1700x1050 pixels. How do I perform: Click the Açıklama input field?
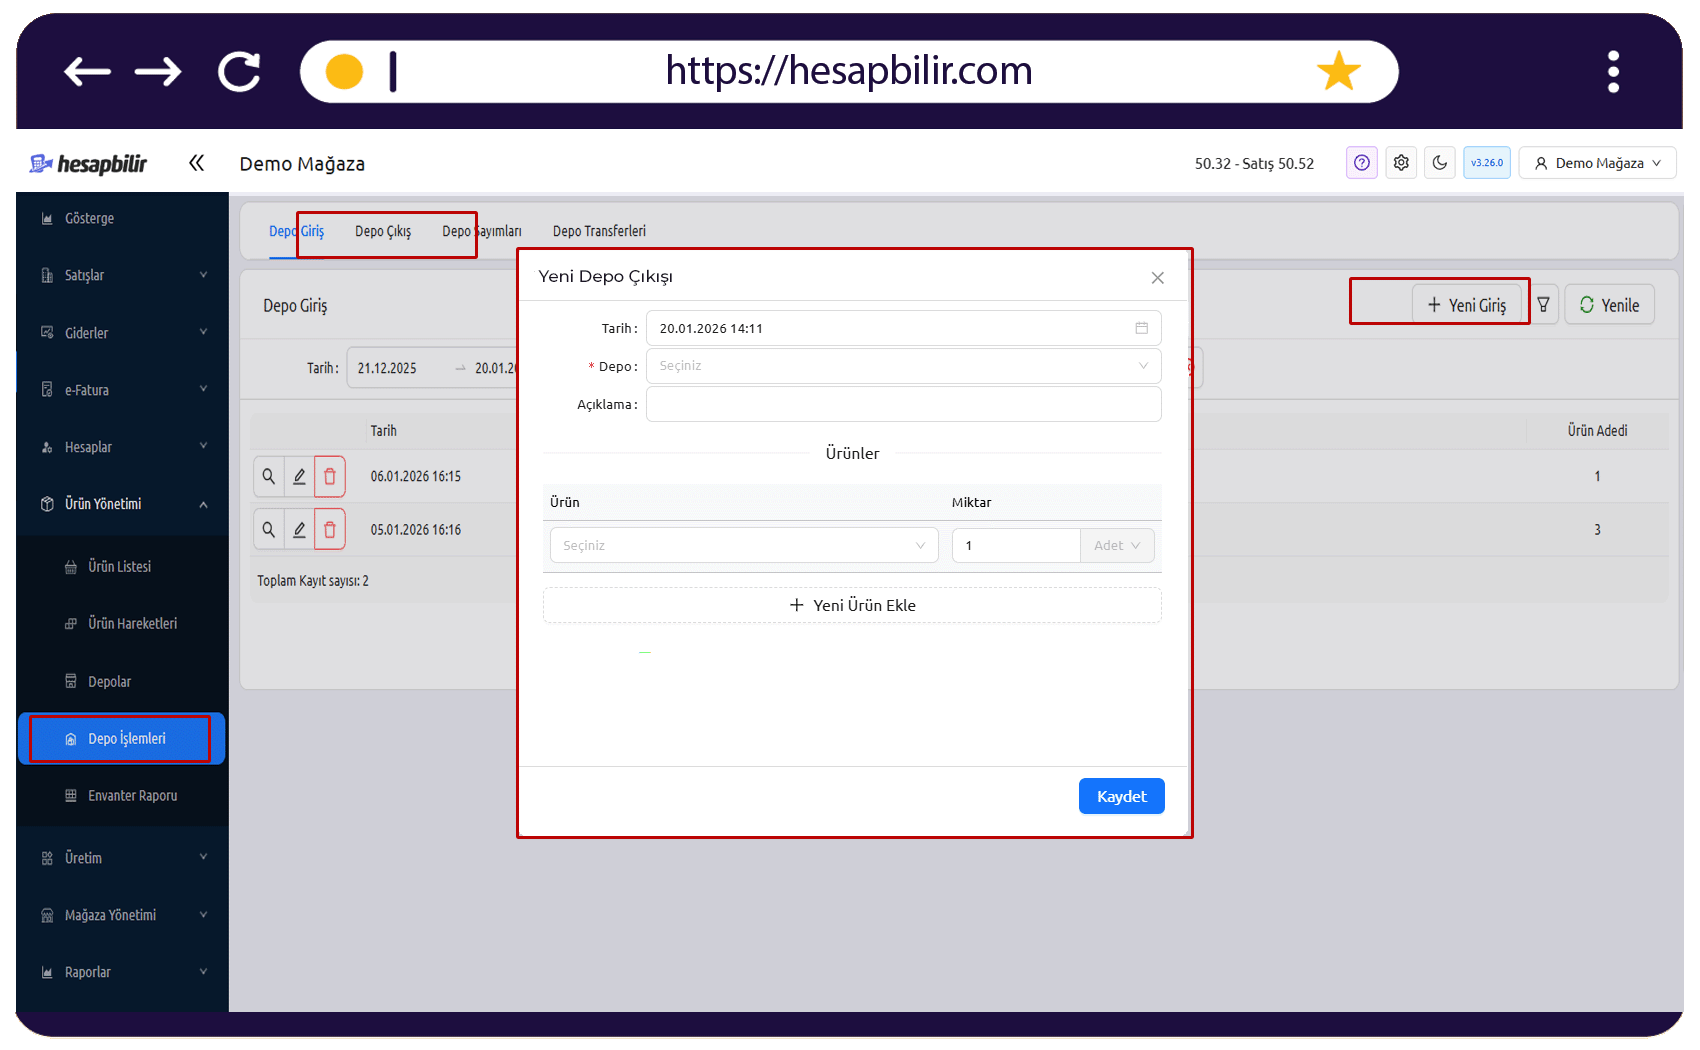pyautogui.click(x=903, y=404)
